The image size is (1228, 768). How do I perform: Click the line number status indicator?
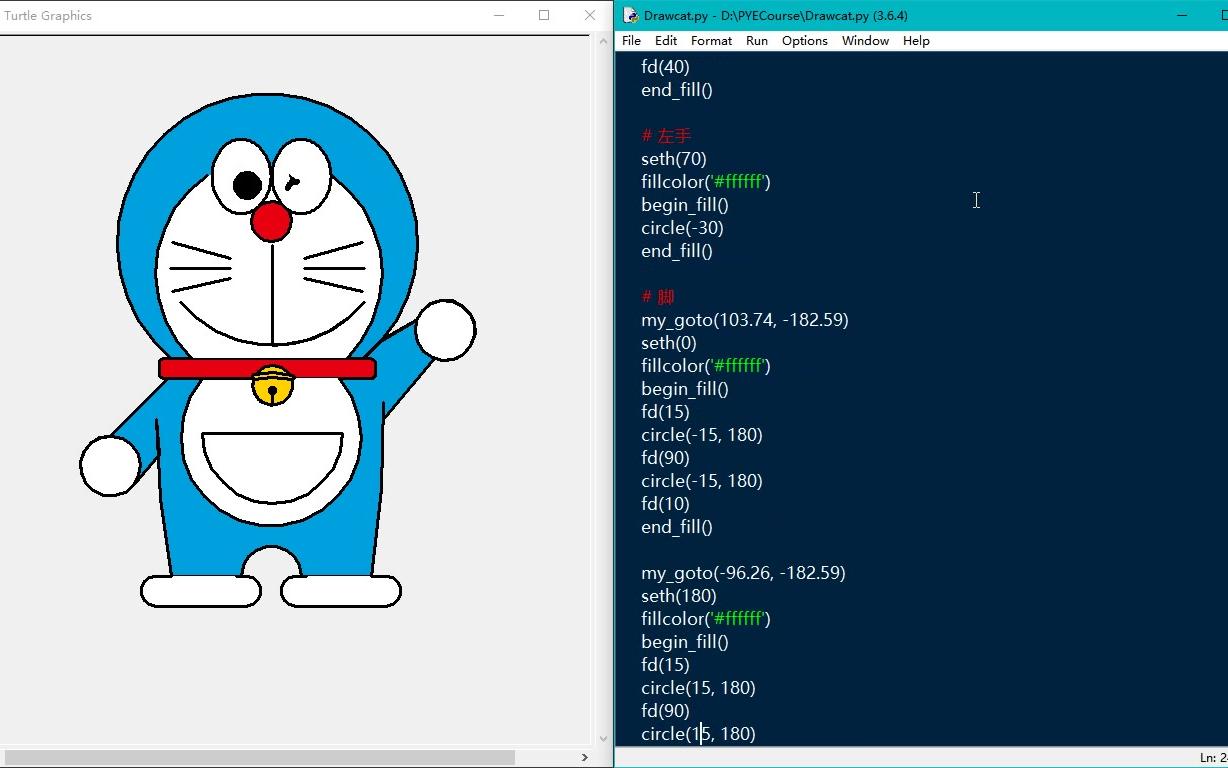point(1213,758)
